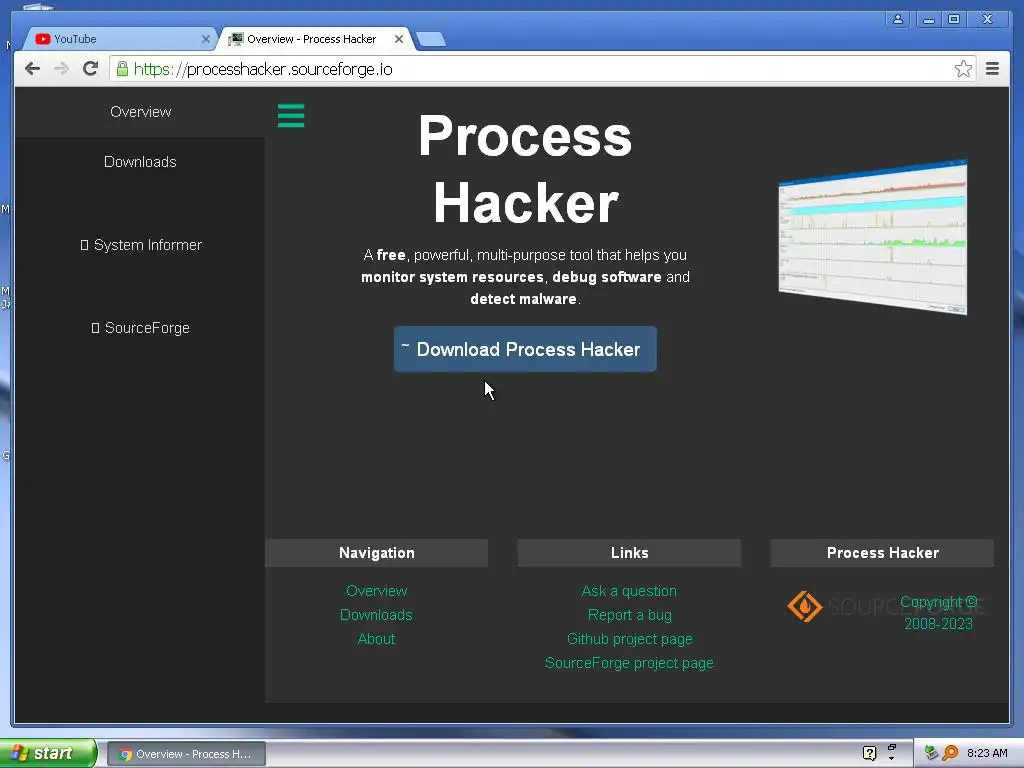
Task: Click the Copyright 2008-2023 text
Action: (938, 613)
